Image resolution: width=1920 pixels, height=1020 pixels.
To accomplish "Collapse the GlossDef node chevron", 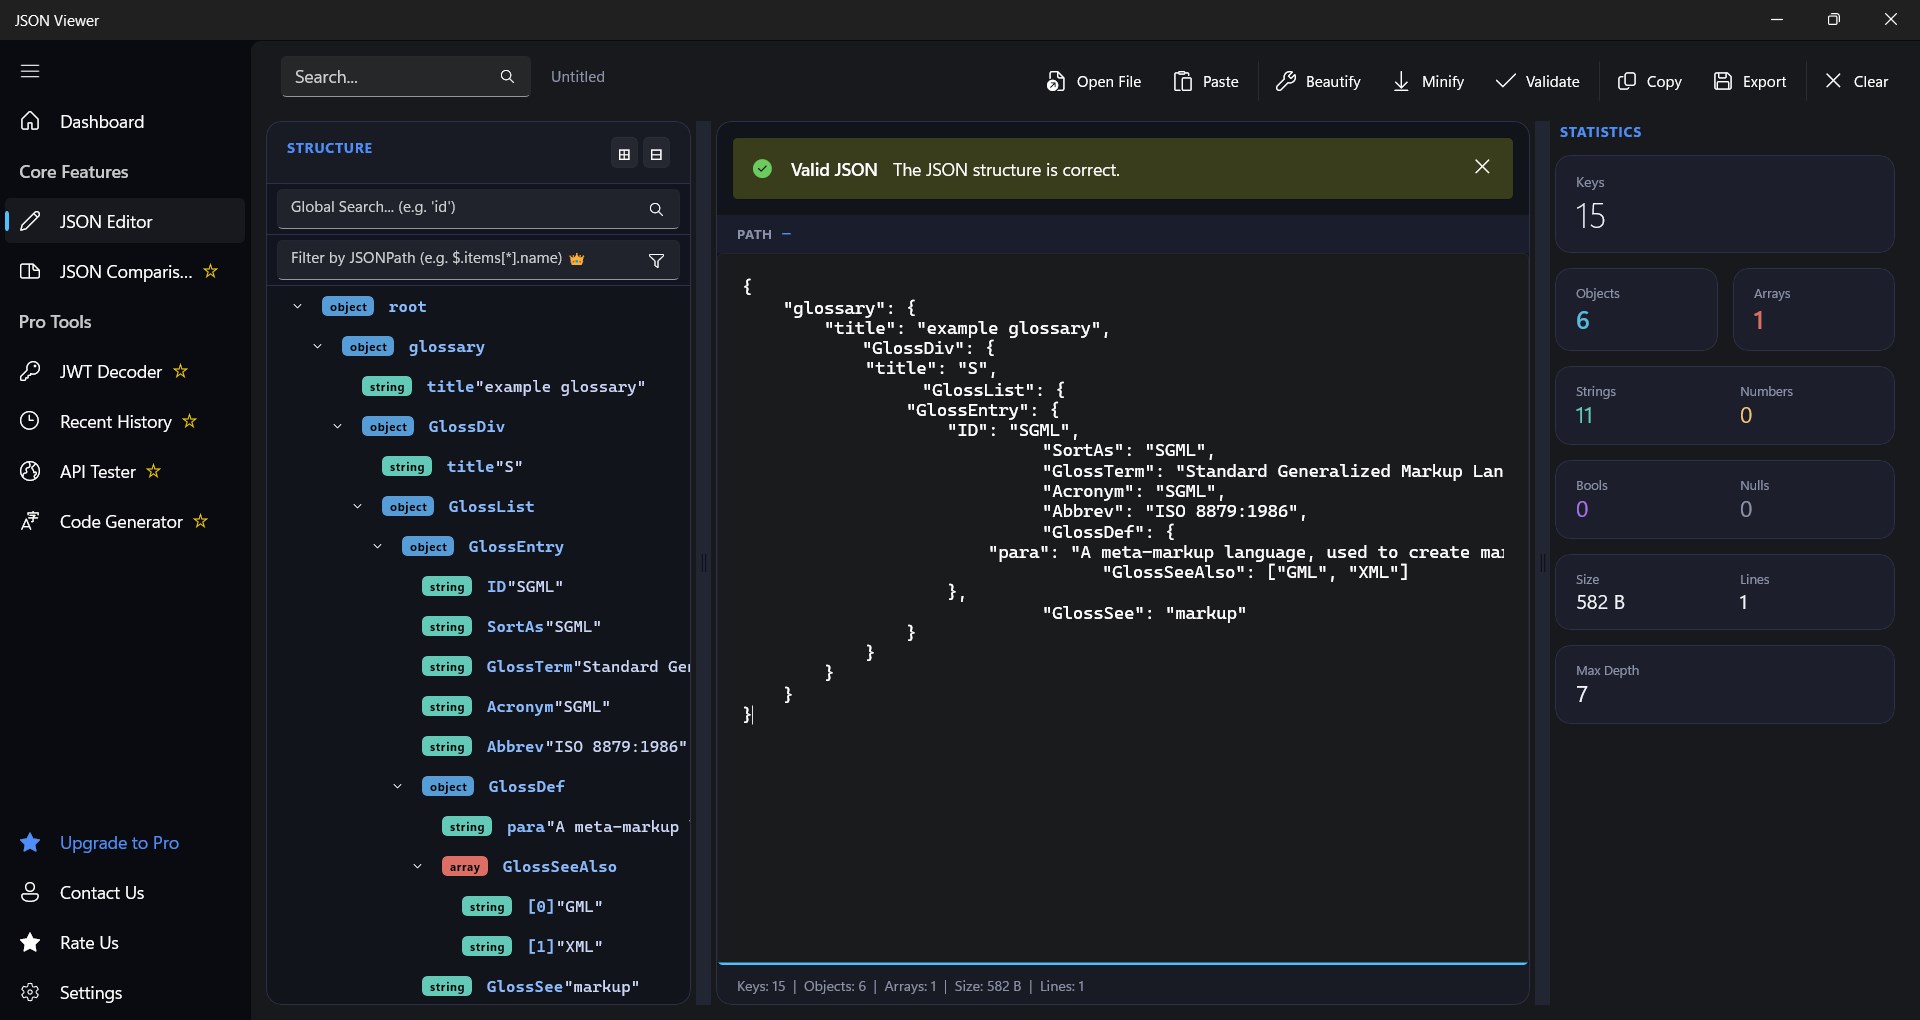I will tap(397, 786).
